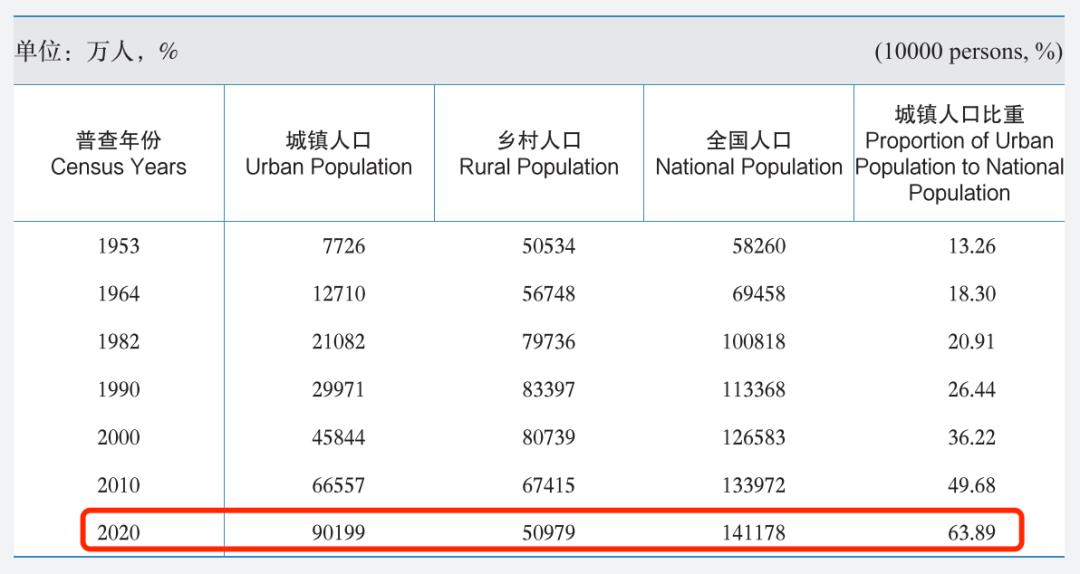
Task: Select the 1990 census year cell
Action: [x=118, y=390]
